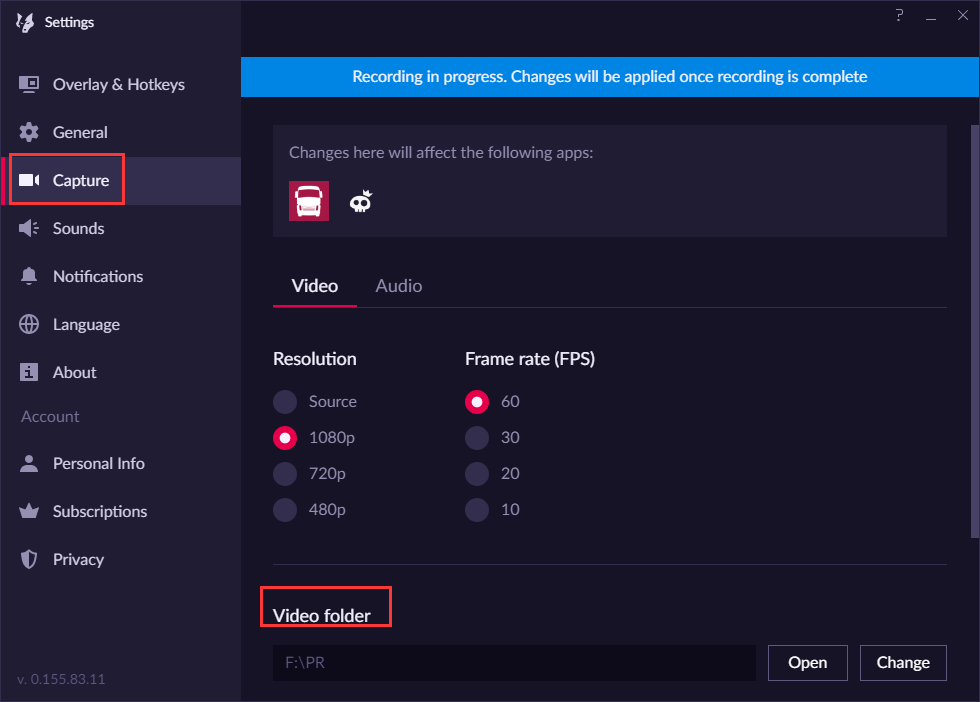Open the video folder
This screenshot has height=702, width=980.
point(807,662)
